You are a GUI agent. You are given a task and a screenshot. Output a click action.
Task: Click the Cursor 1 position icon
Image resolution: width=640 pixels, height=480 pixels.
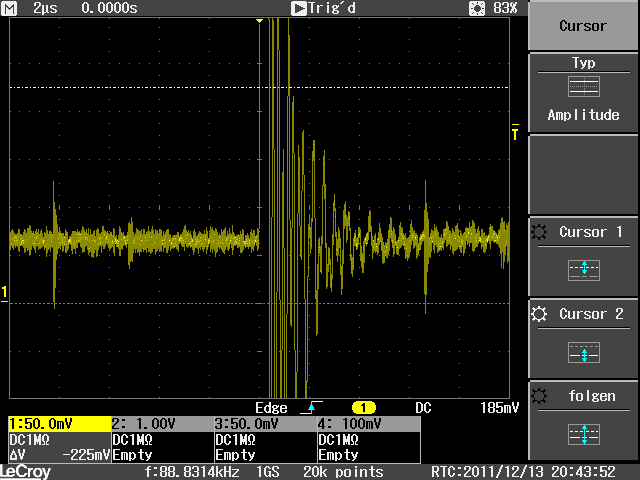pyautogui.click(x=583, y=268)
